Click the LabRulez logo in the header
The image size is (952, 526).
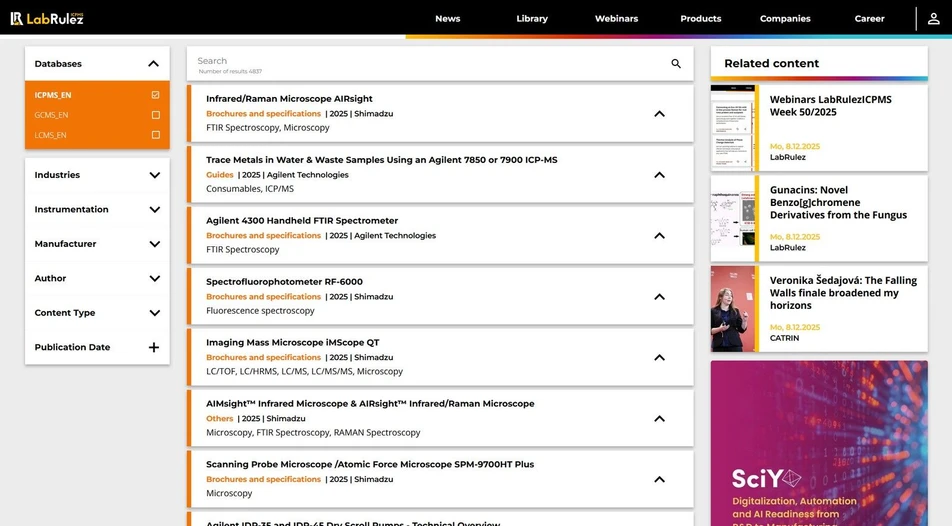(47, 18)
